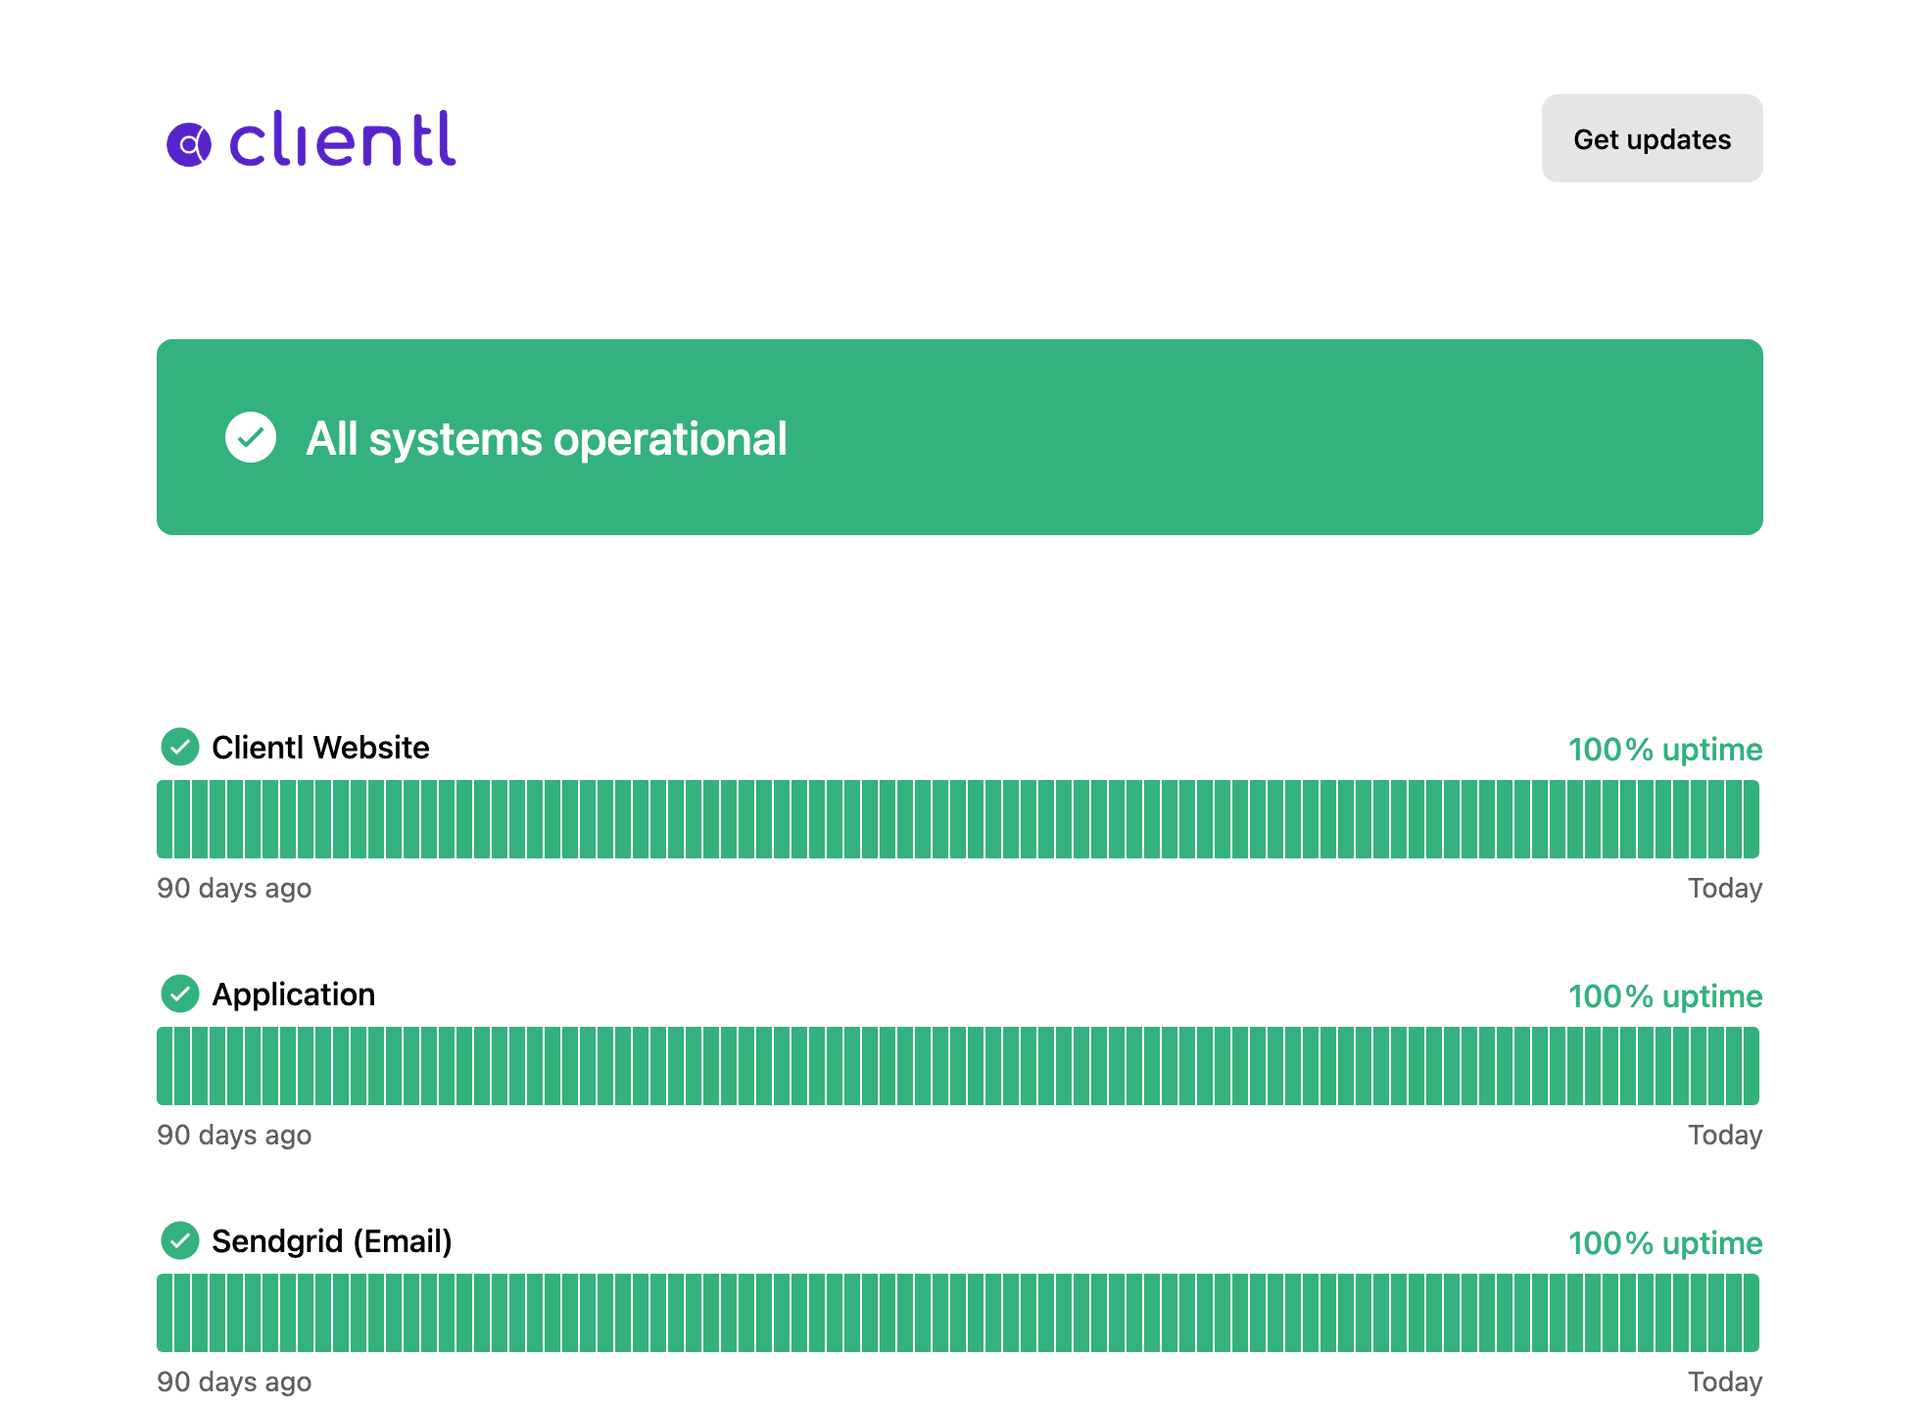The image size is (1920, 1415).
Task: Click the last day bar of the Application timeline
Action: click(x=1751, y=1066)
